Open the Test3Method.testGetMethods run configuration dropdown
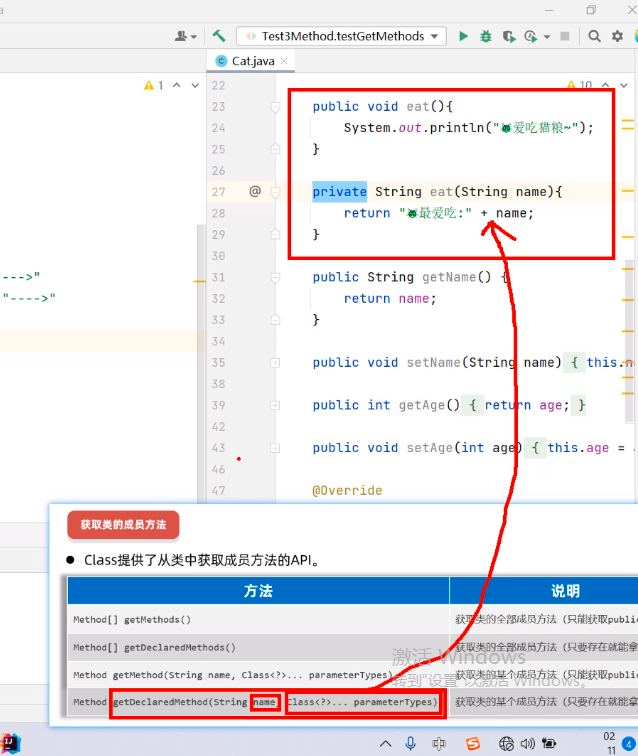The width and height of the screenshot is (638, 756). point(341,36)
